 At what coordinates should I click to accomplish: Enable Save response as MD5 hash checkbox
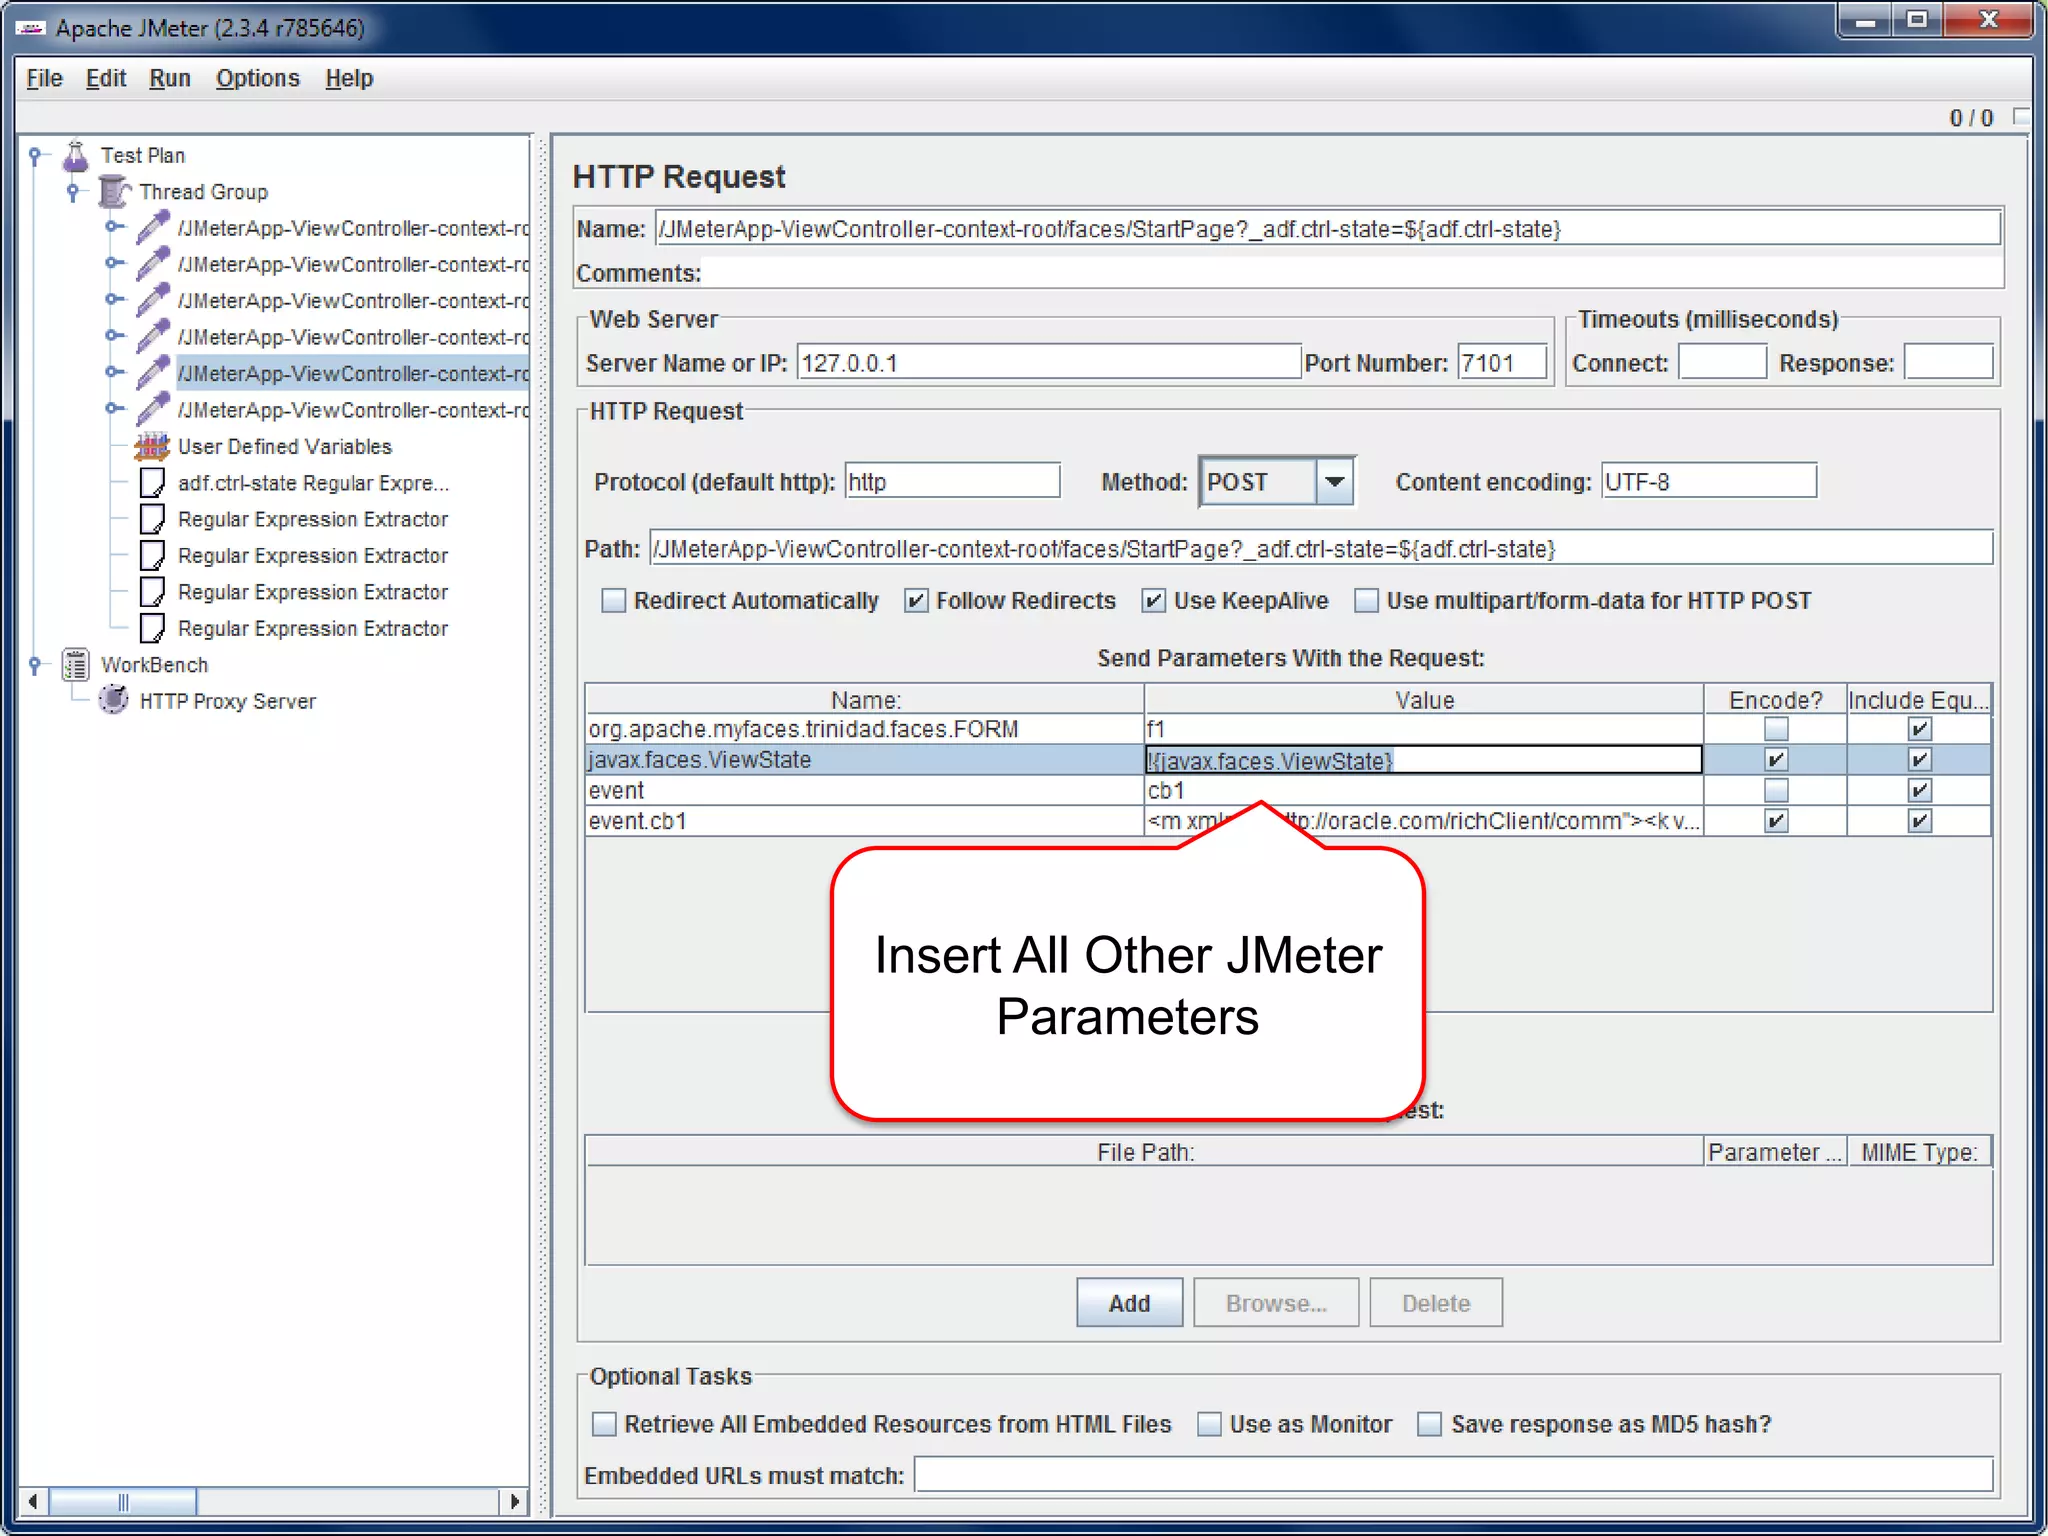tap(1430, 1424)
